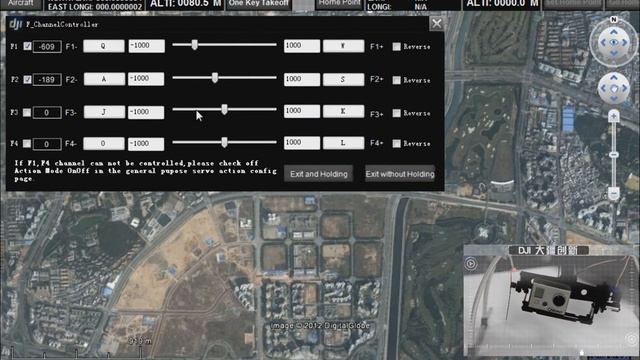Image resolution: width=640 pixels, height=360 pixels.
Task: Click the look-up arrow on compass ring
Action: [613, 31]
